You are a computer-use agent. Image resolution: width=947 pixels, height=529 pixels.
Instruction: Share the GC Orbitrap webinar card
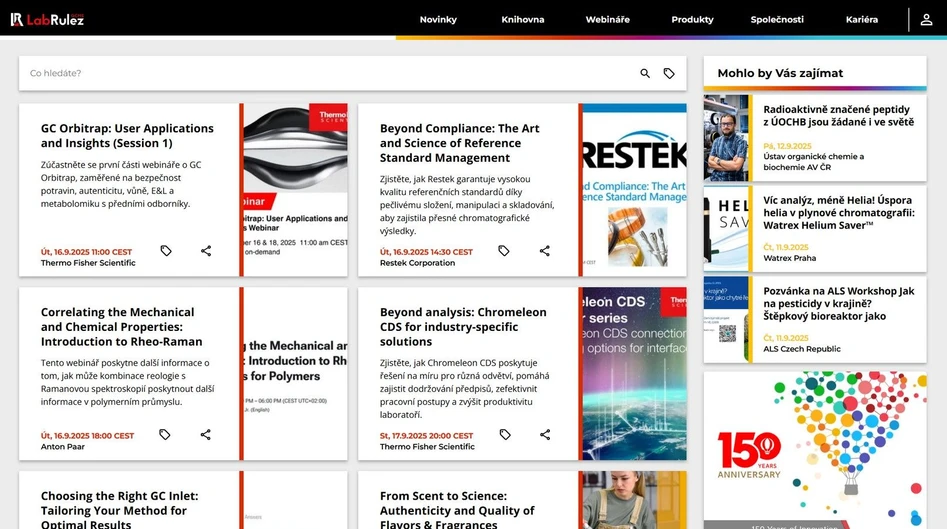(206, 251)
